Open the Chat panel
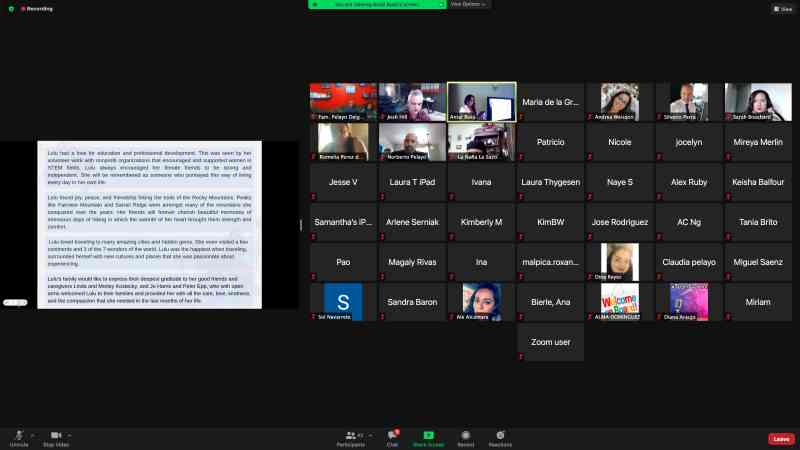 [x=394, y=436]
